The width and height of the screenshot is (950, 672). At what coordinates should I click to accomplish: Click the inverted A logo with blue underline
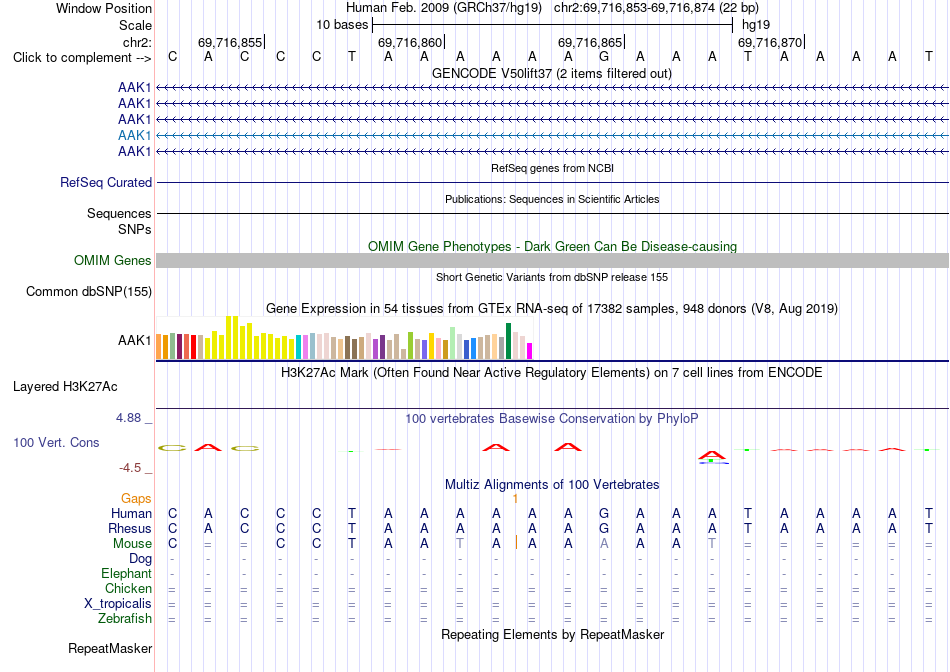tap(712, 457)
